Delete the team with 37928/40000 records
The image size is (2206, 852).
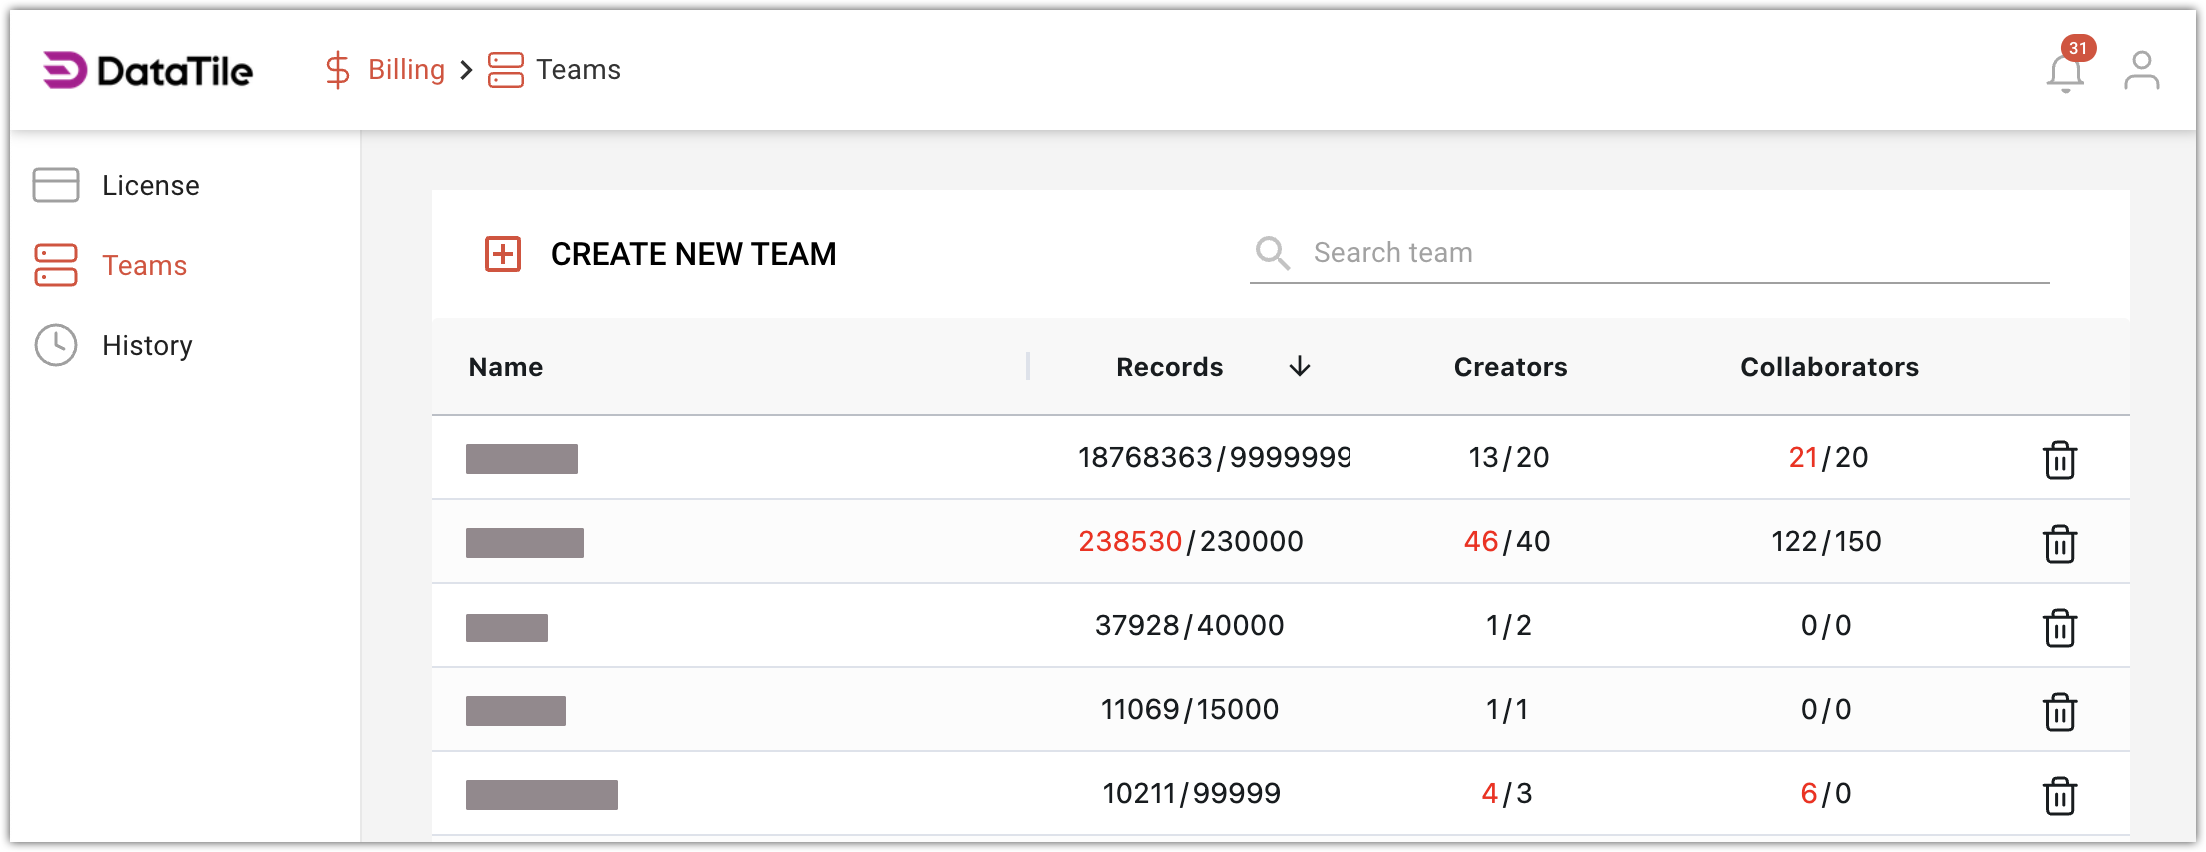(2059, 627)
